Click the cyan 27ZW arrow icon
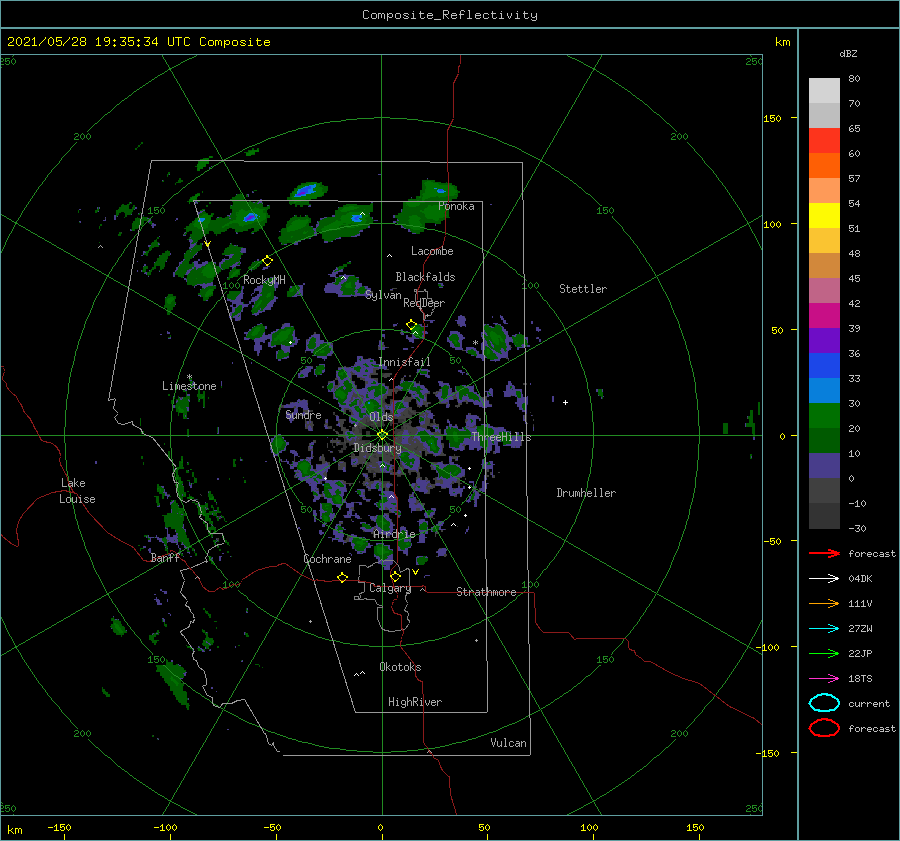 (x=824, y=629)
